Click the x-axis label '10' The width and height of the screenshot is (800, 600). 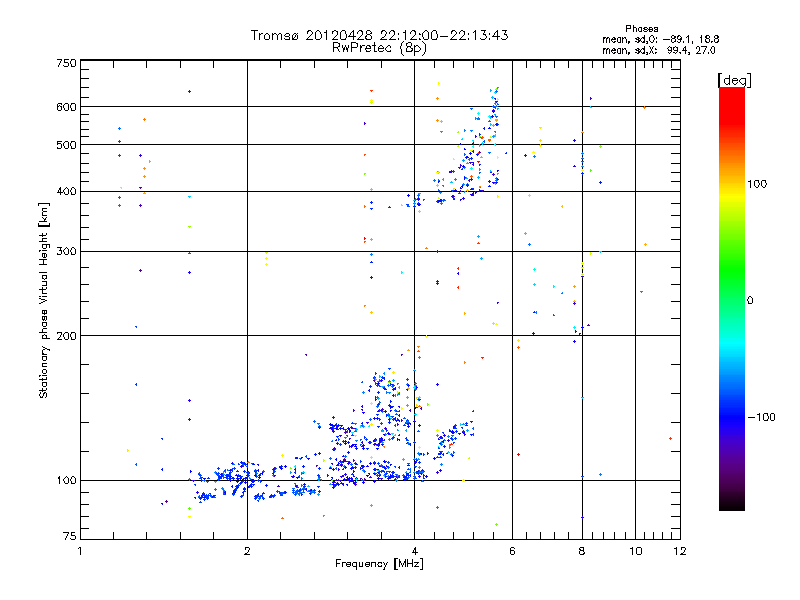(x=636, y=551)
